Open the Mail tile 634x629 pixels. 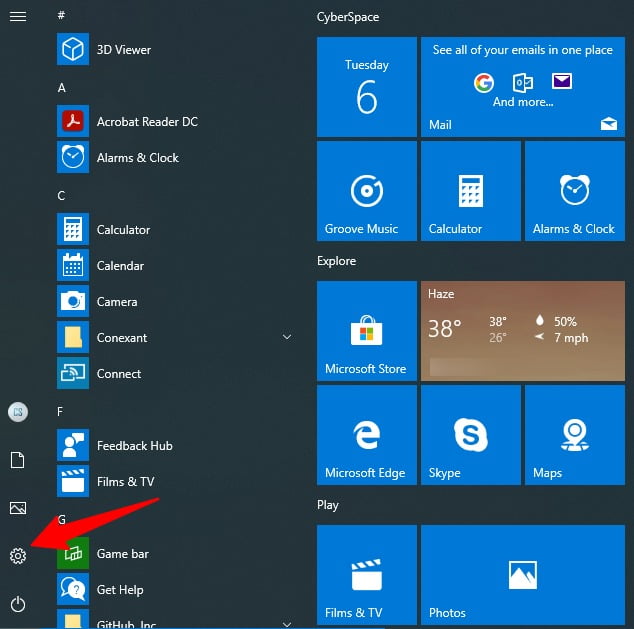(x=523, y=87)
